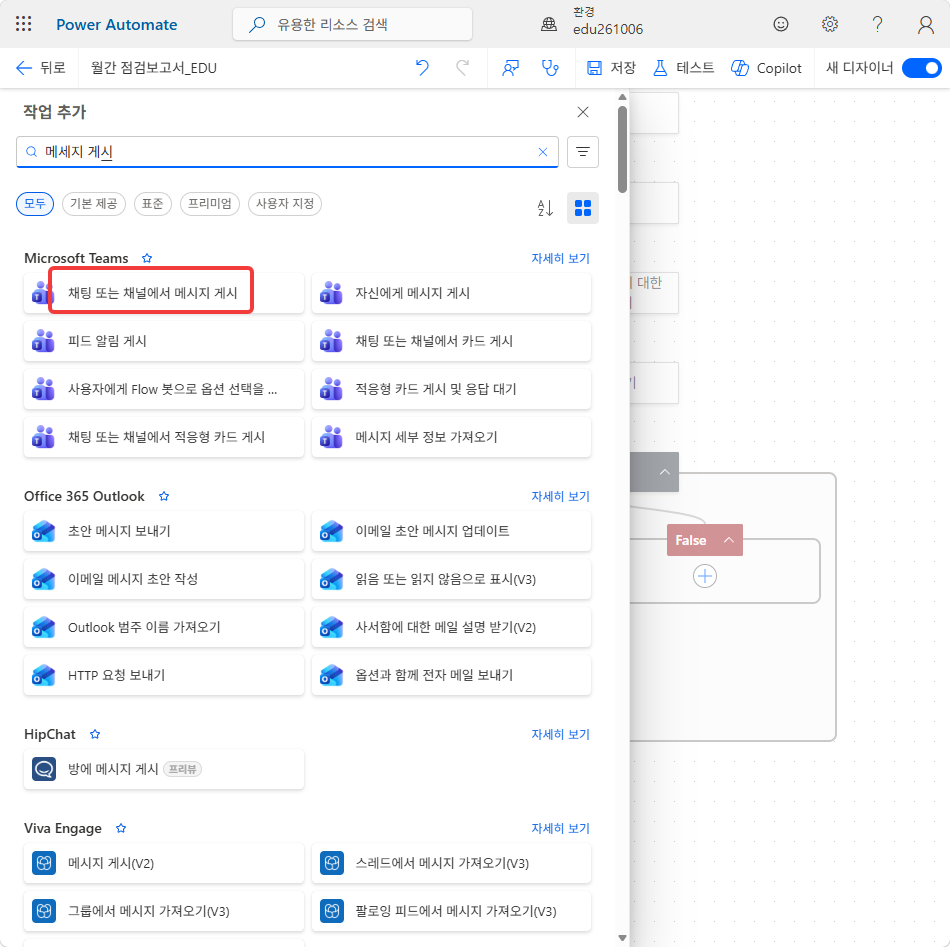Select 메시지 세부 정보 가져오기 action
The height and width of the screenshot is (947, 950).
451,437
